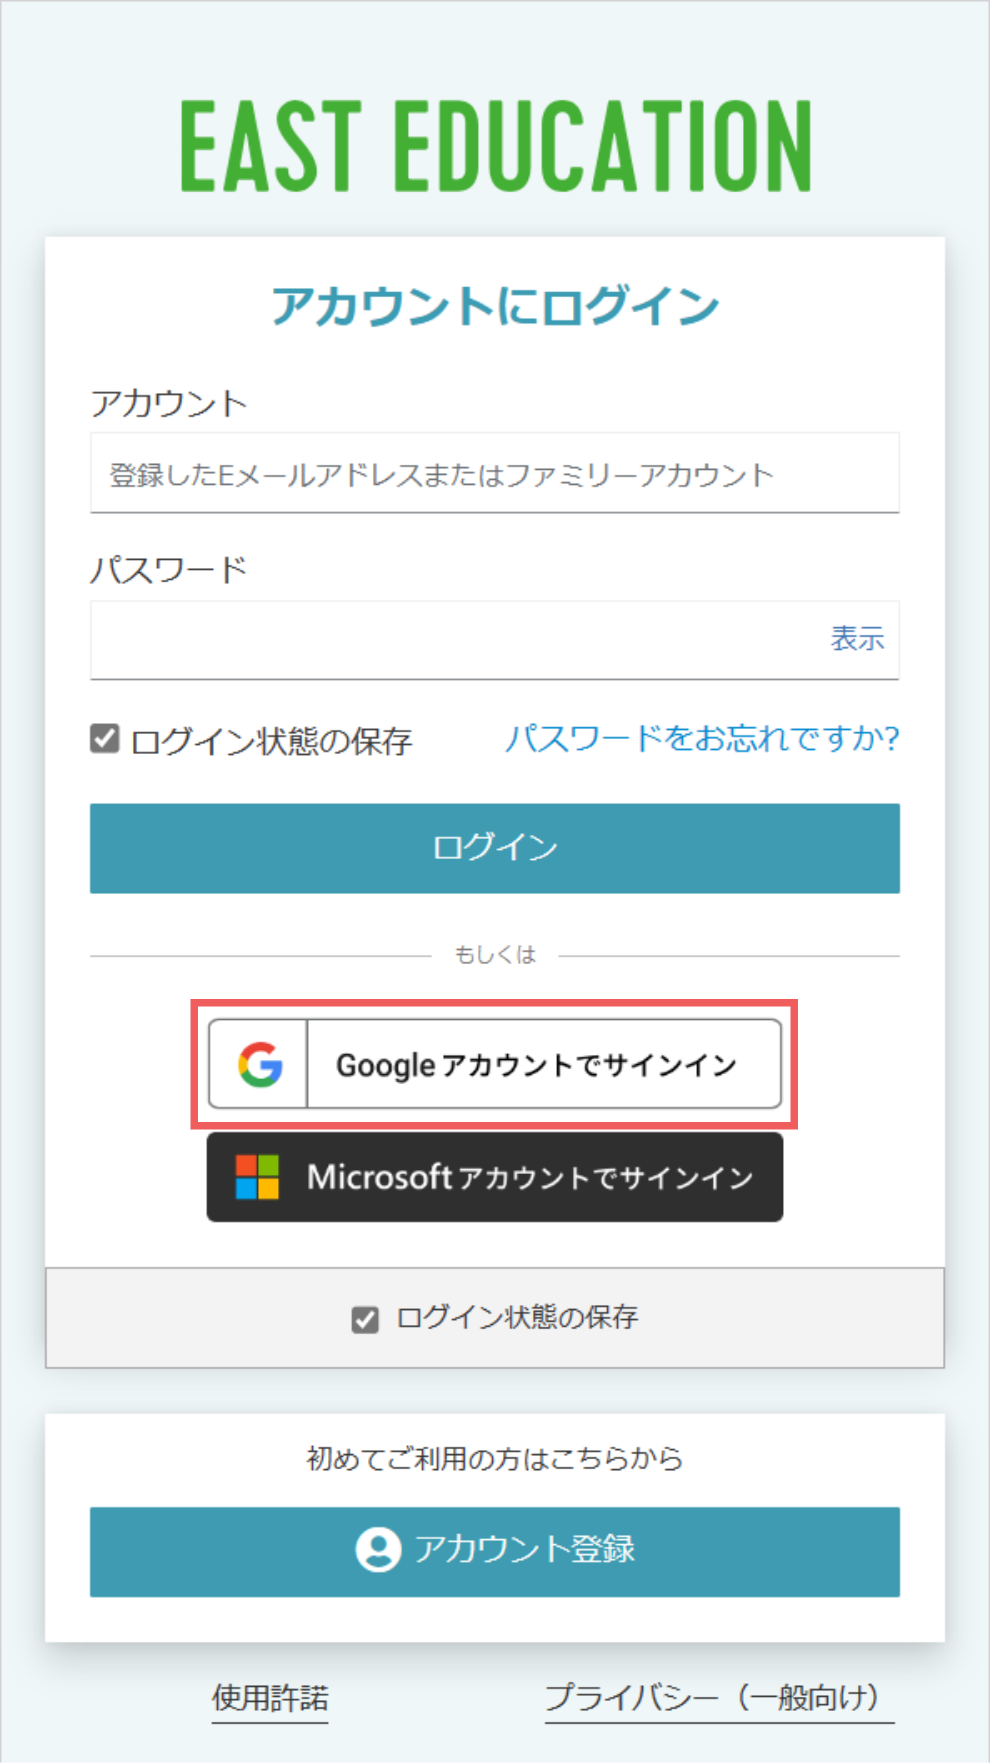This screenshot has width=990, height=1763.
Task: Toggle the ログイン状態の保存 checkbox in the gray panel
Action: click(x=365, y=1319)
